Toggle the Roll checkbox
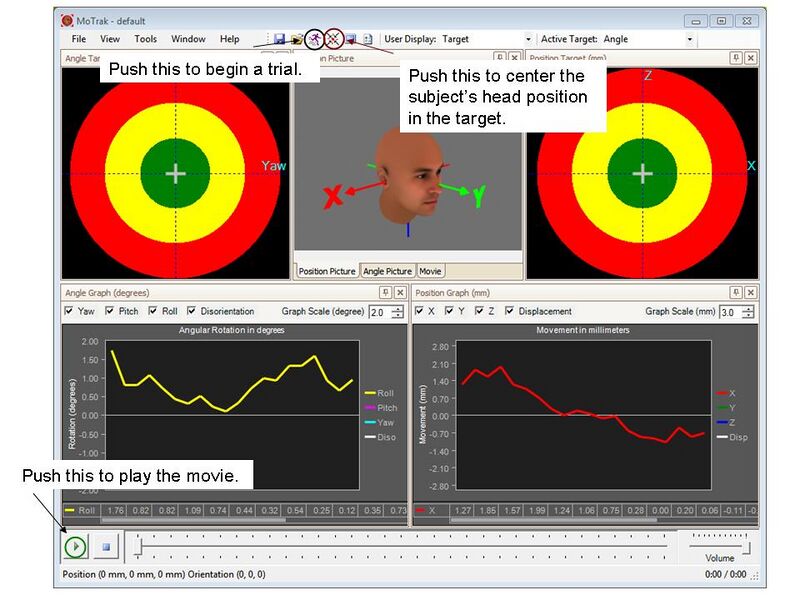 (153, 311)
